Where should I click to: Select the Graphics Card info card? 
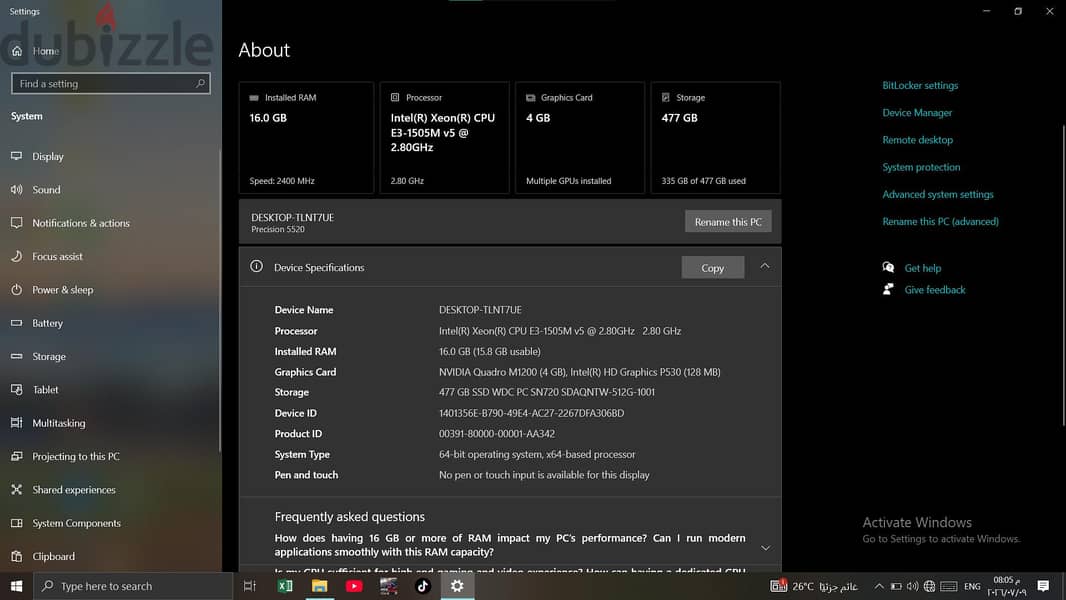pos(580,138)
